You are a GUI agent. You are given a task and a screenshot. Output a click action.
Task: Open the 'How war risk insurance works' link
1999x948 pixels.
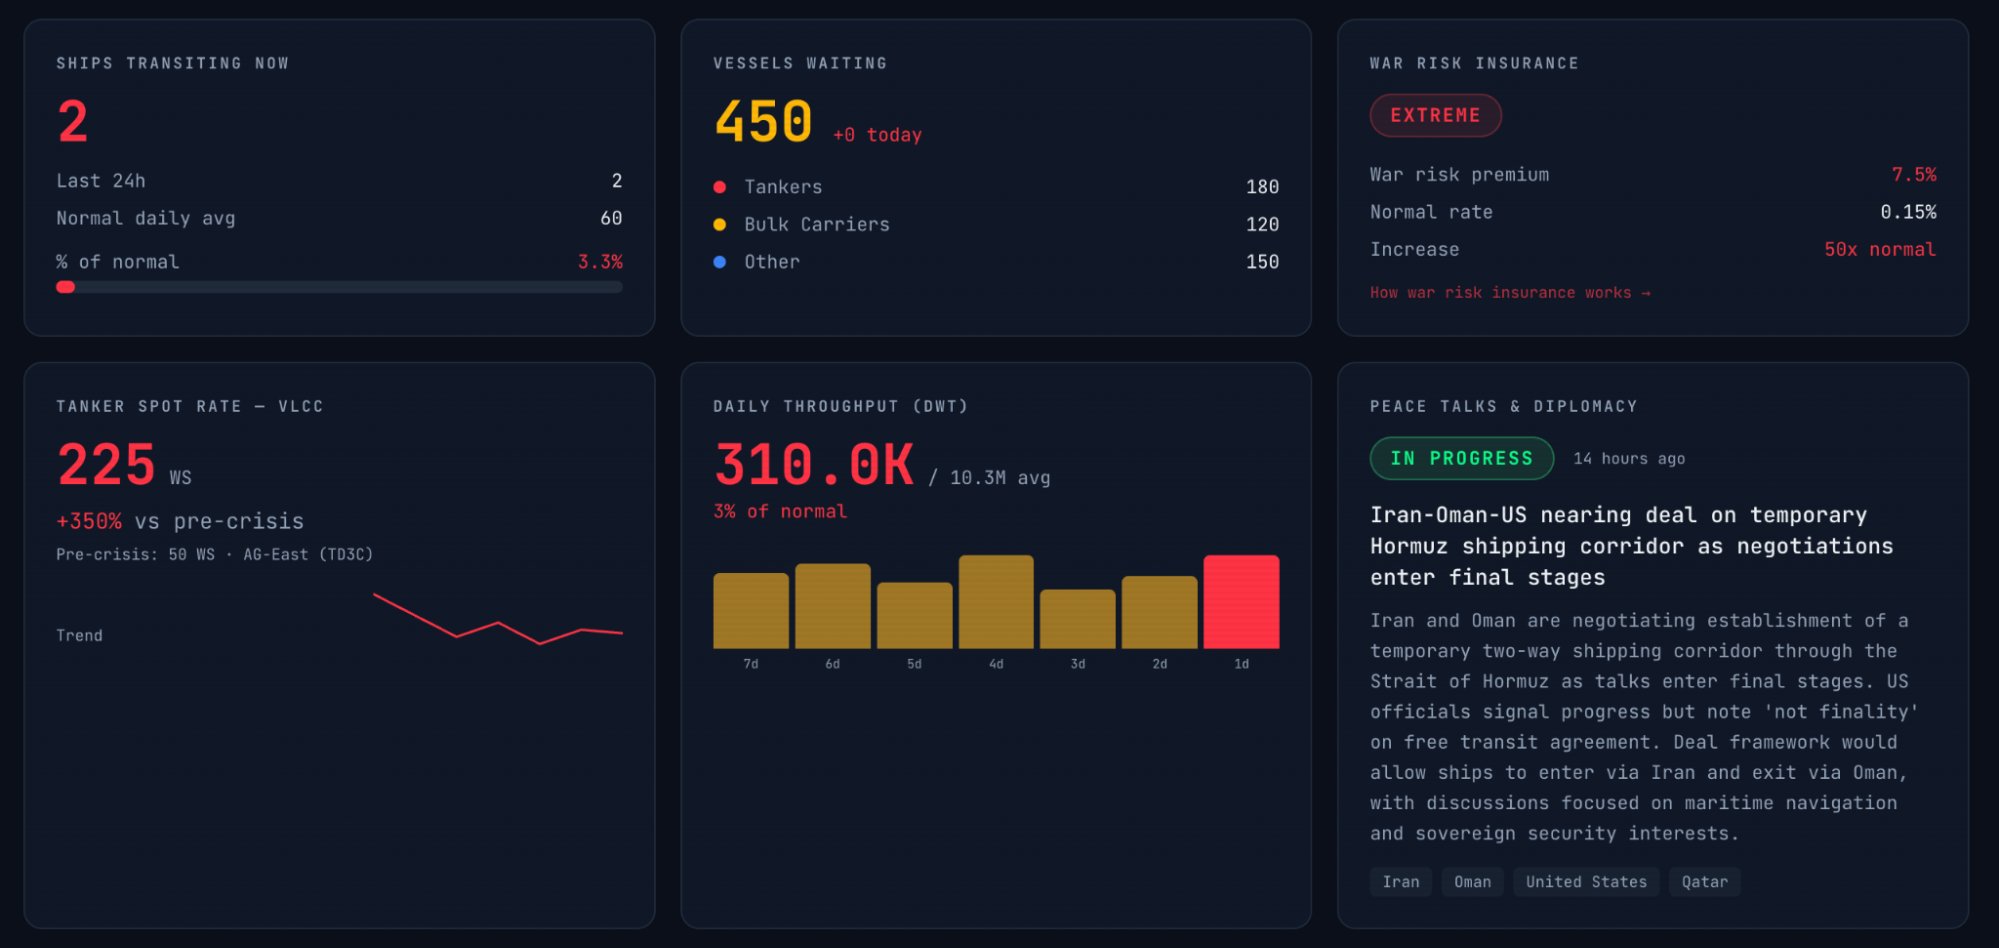pos(1510,293)
